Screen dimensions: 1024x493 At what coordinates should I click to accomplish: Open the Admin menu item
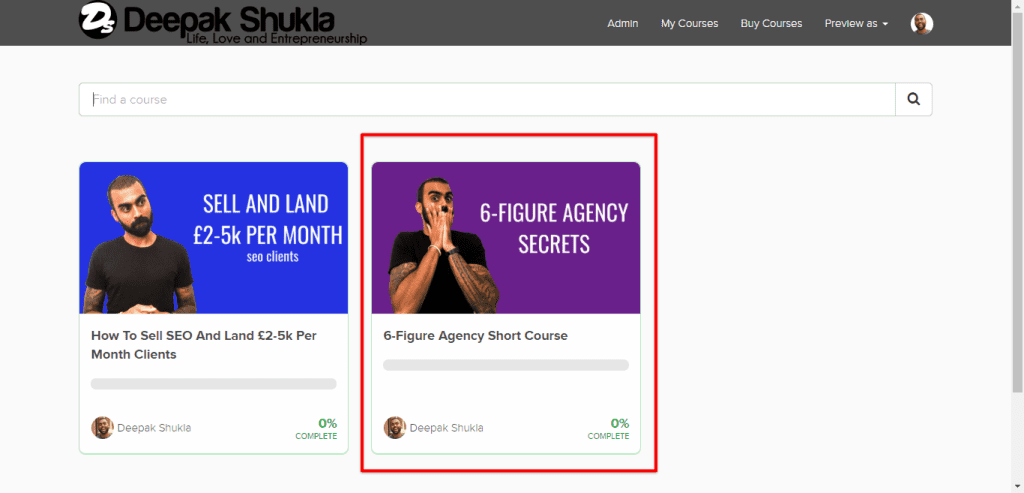click(622, 24)
